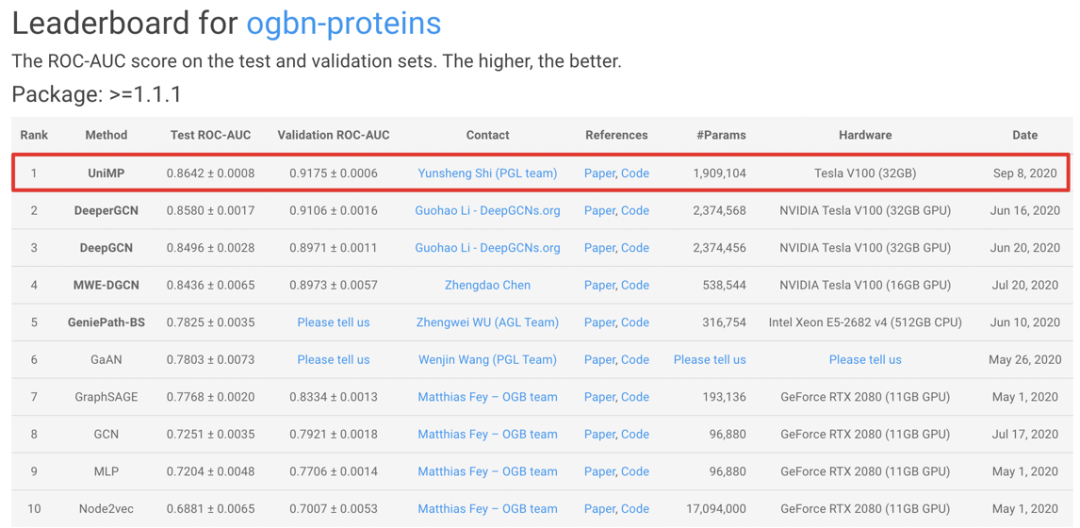Open the Code link for GraphSAGE
1080x528 pixels.
coord(635,397)
